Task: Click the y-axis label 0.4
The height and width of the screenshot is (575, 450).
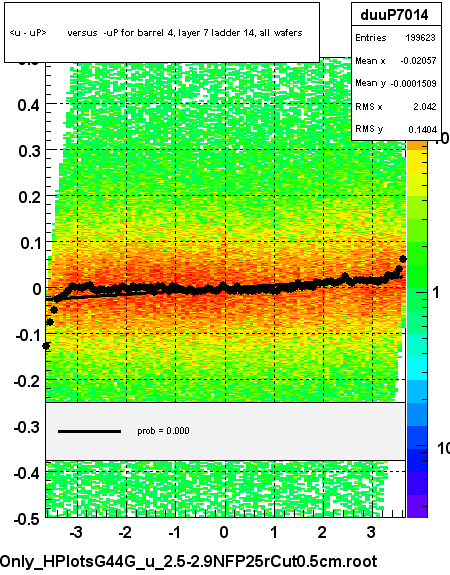Action: (28, 105)
